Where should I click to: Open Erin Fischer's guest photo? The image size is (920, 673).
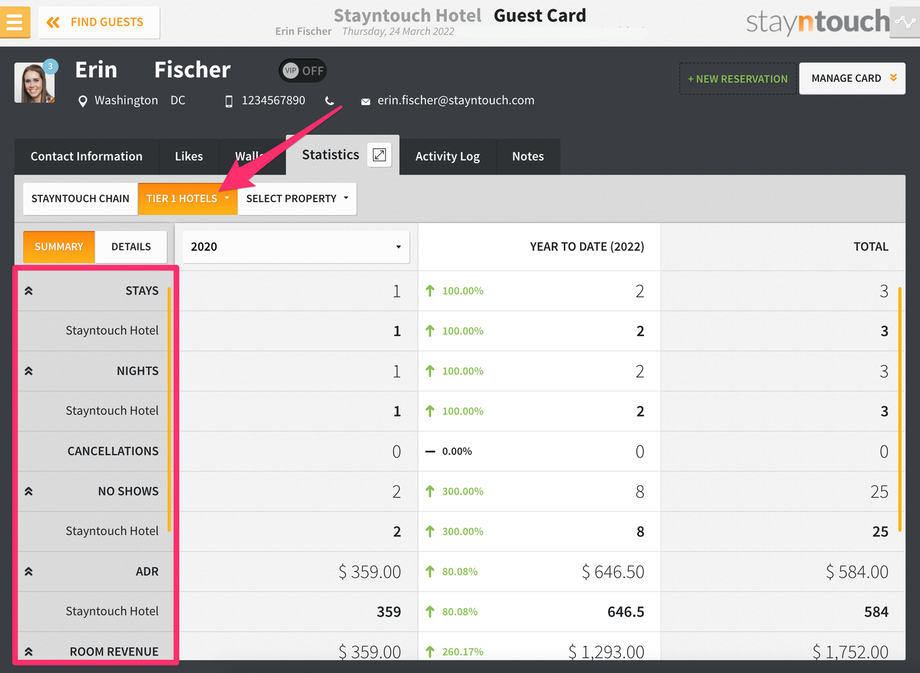coord(34,83)
